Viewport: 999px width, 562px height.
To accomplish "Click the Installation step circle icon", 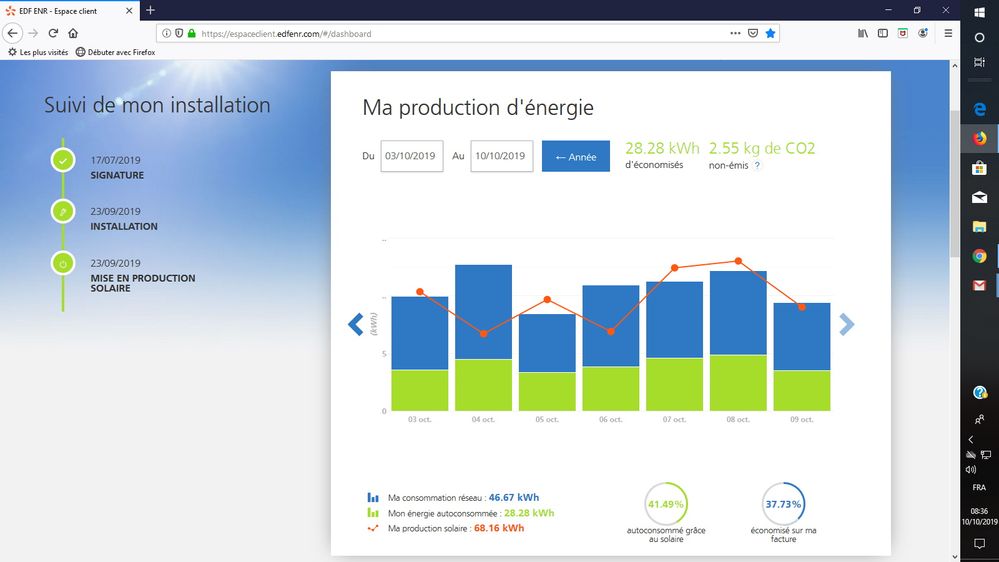I will (x=63, y=212).
